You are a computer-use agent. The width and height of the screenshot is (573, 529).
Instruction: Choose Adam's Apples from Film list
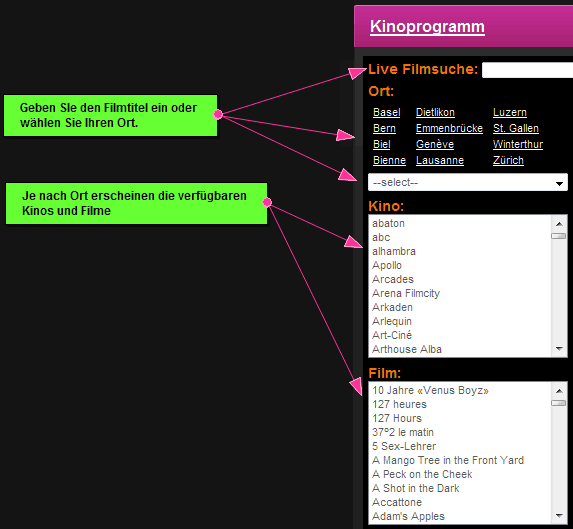click(408, 516)
